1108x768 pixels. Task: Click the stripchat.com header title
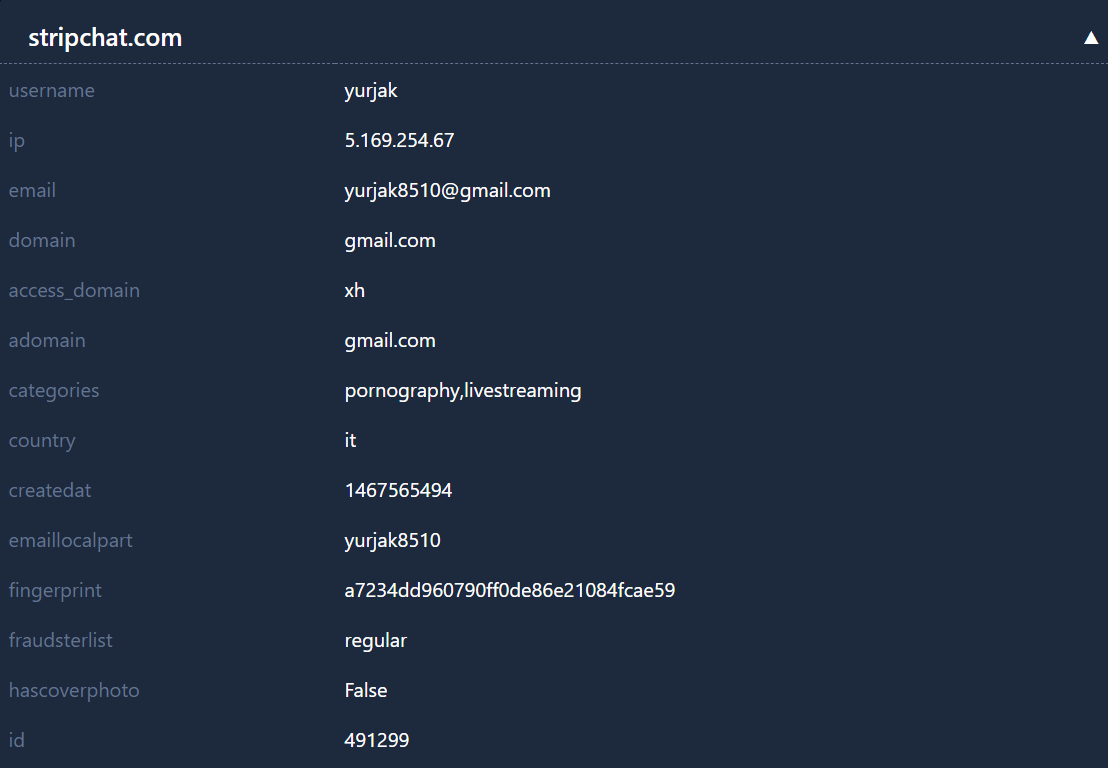[x=105, y=38]
